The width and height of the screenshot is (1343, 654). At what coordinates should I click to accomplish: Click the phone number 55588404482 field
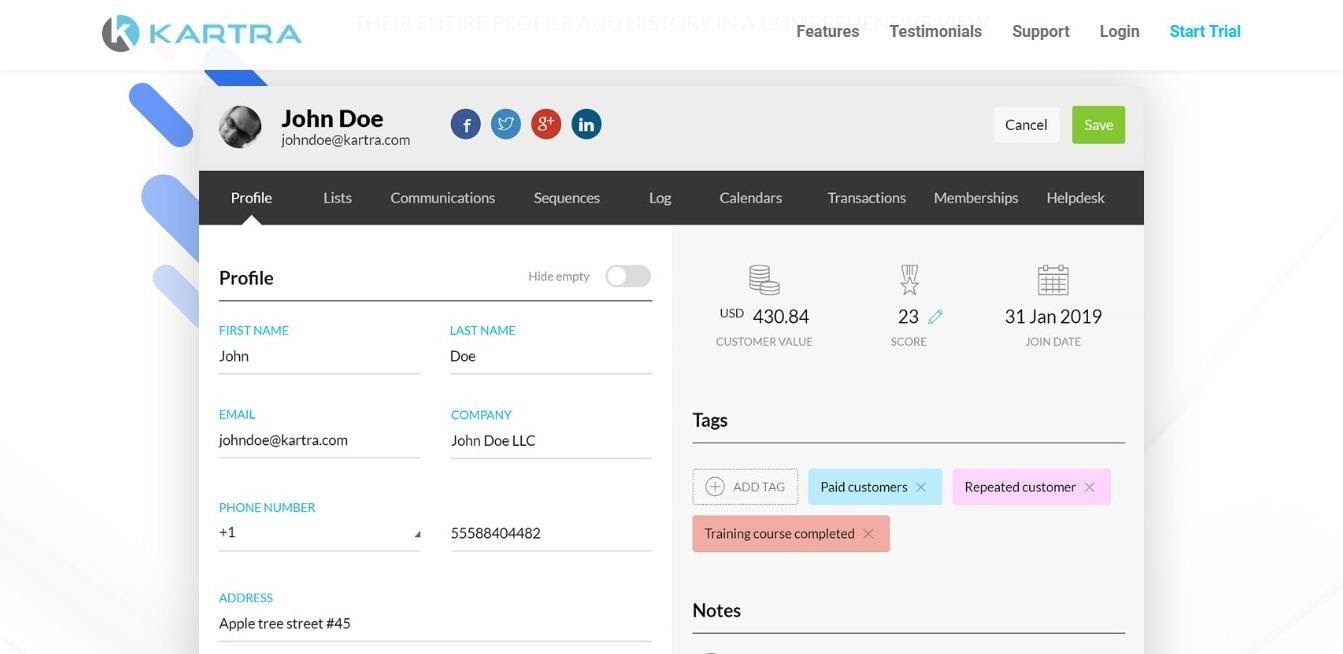coord(551,534)
